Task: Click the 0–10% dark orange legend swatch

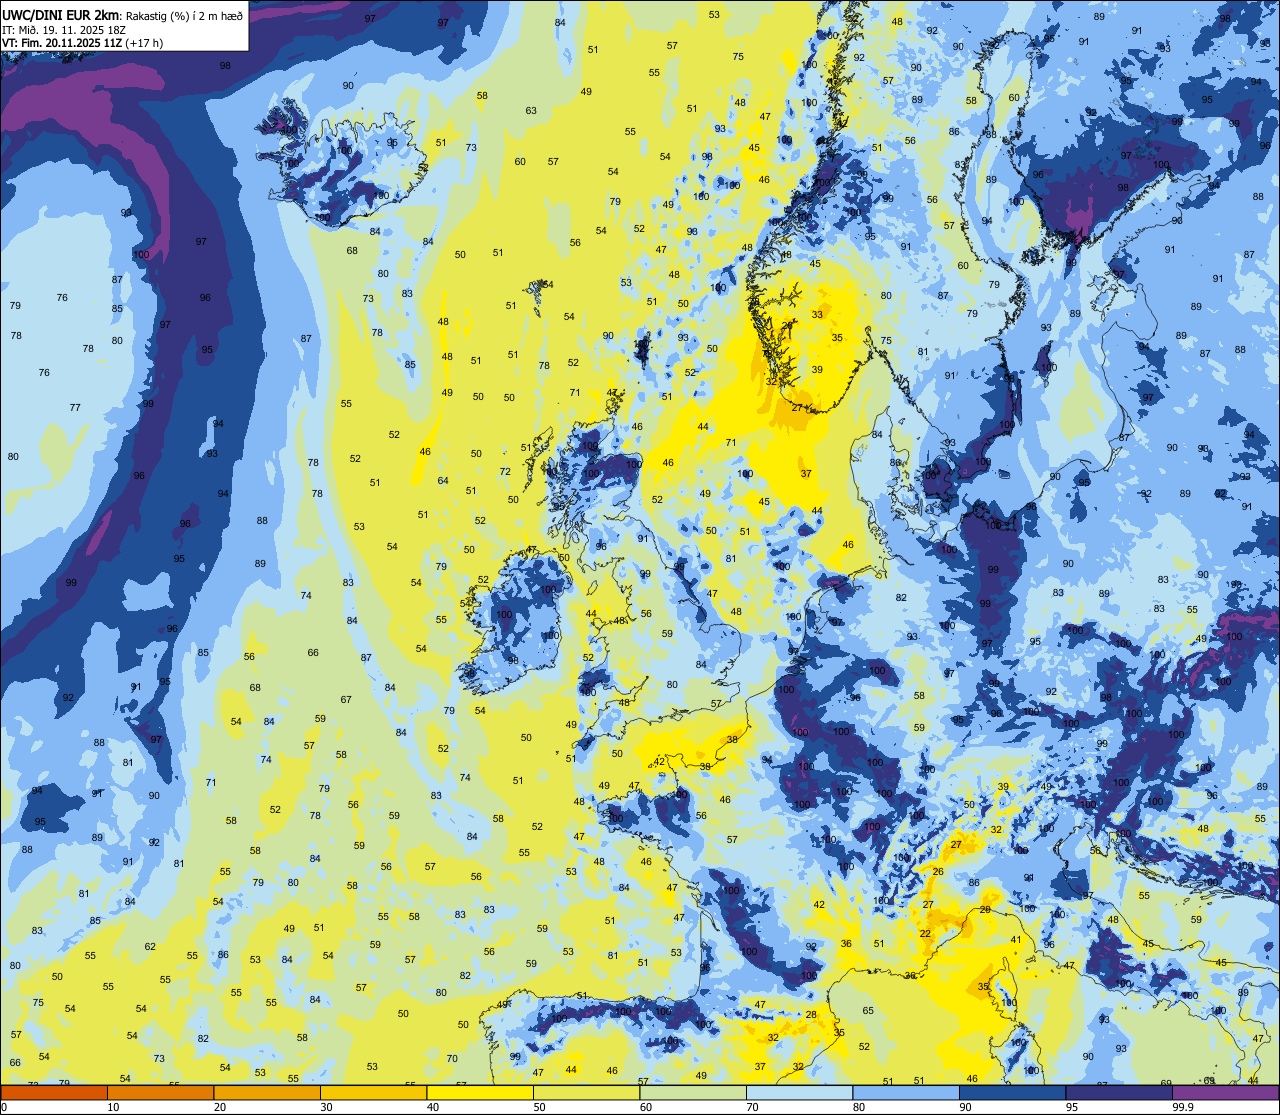Action: point(54,1092)
